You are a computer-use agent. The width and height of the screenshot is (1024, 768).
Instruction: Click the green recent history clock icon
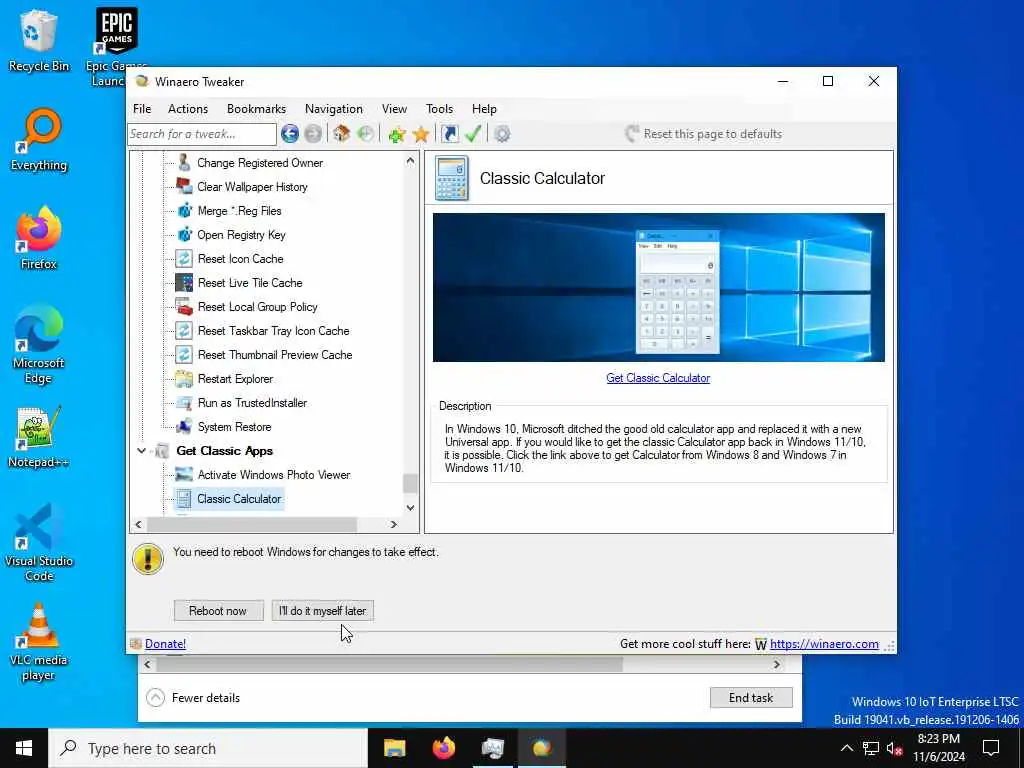point(366,134)
